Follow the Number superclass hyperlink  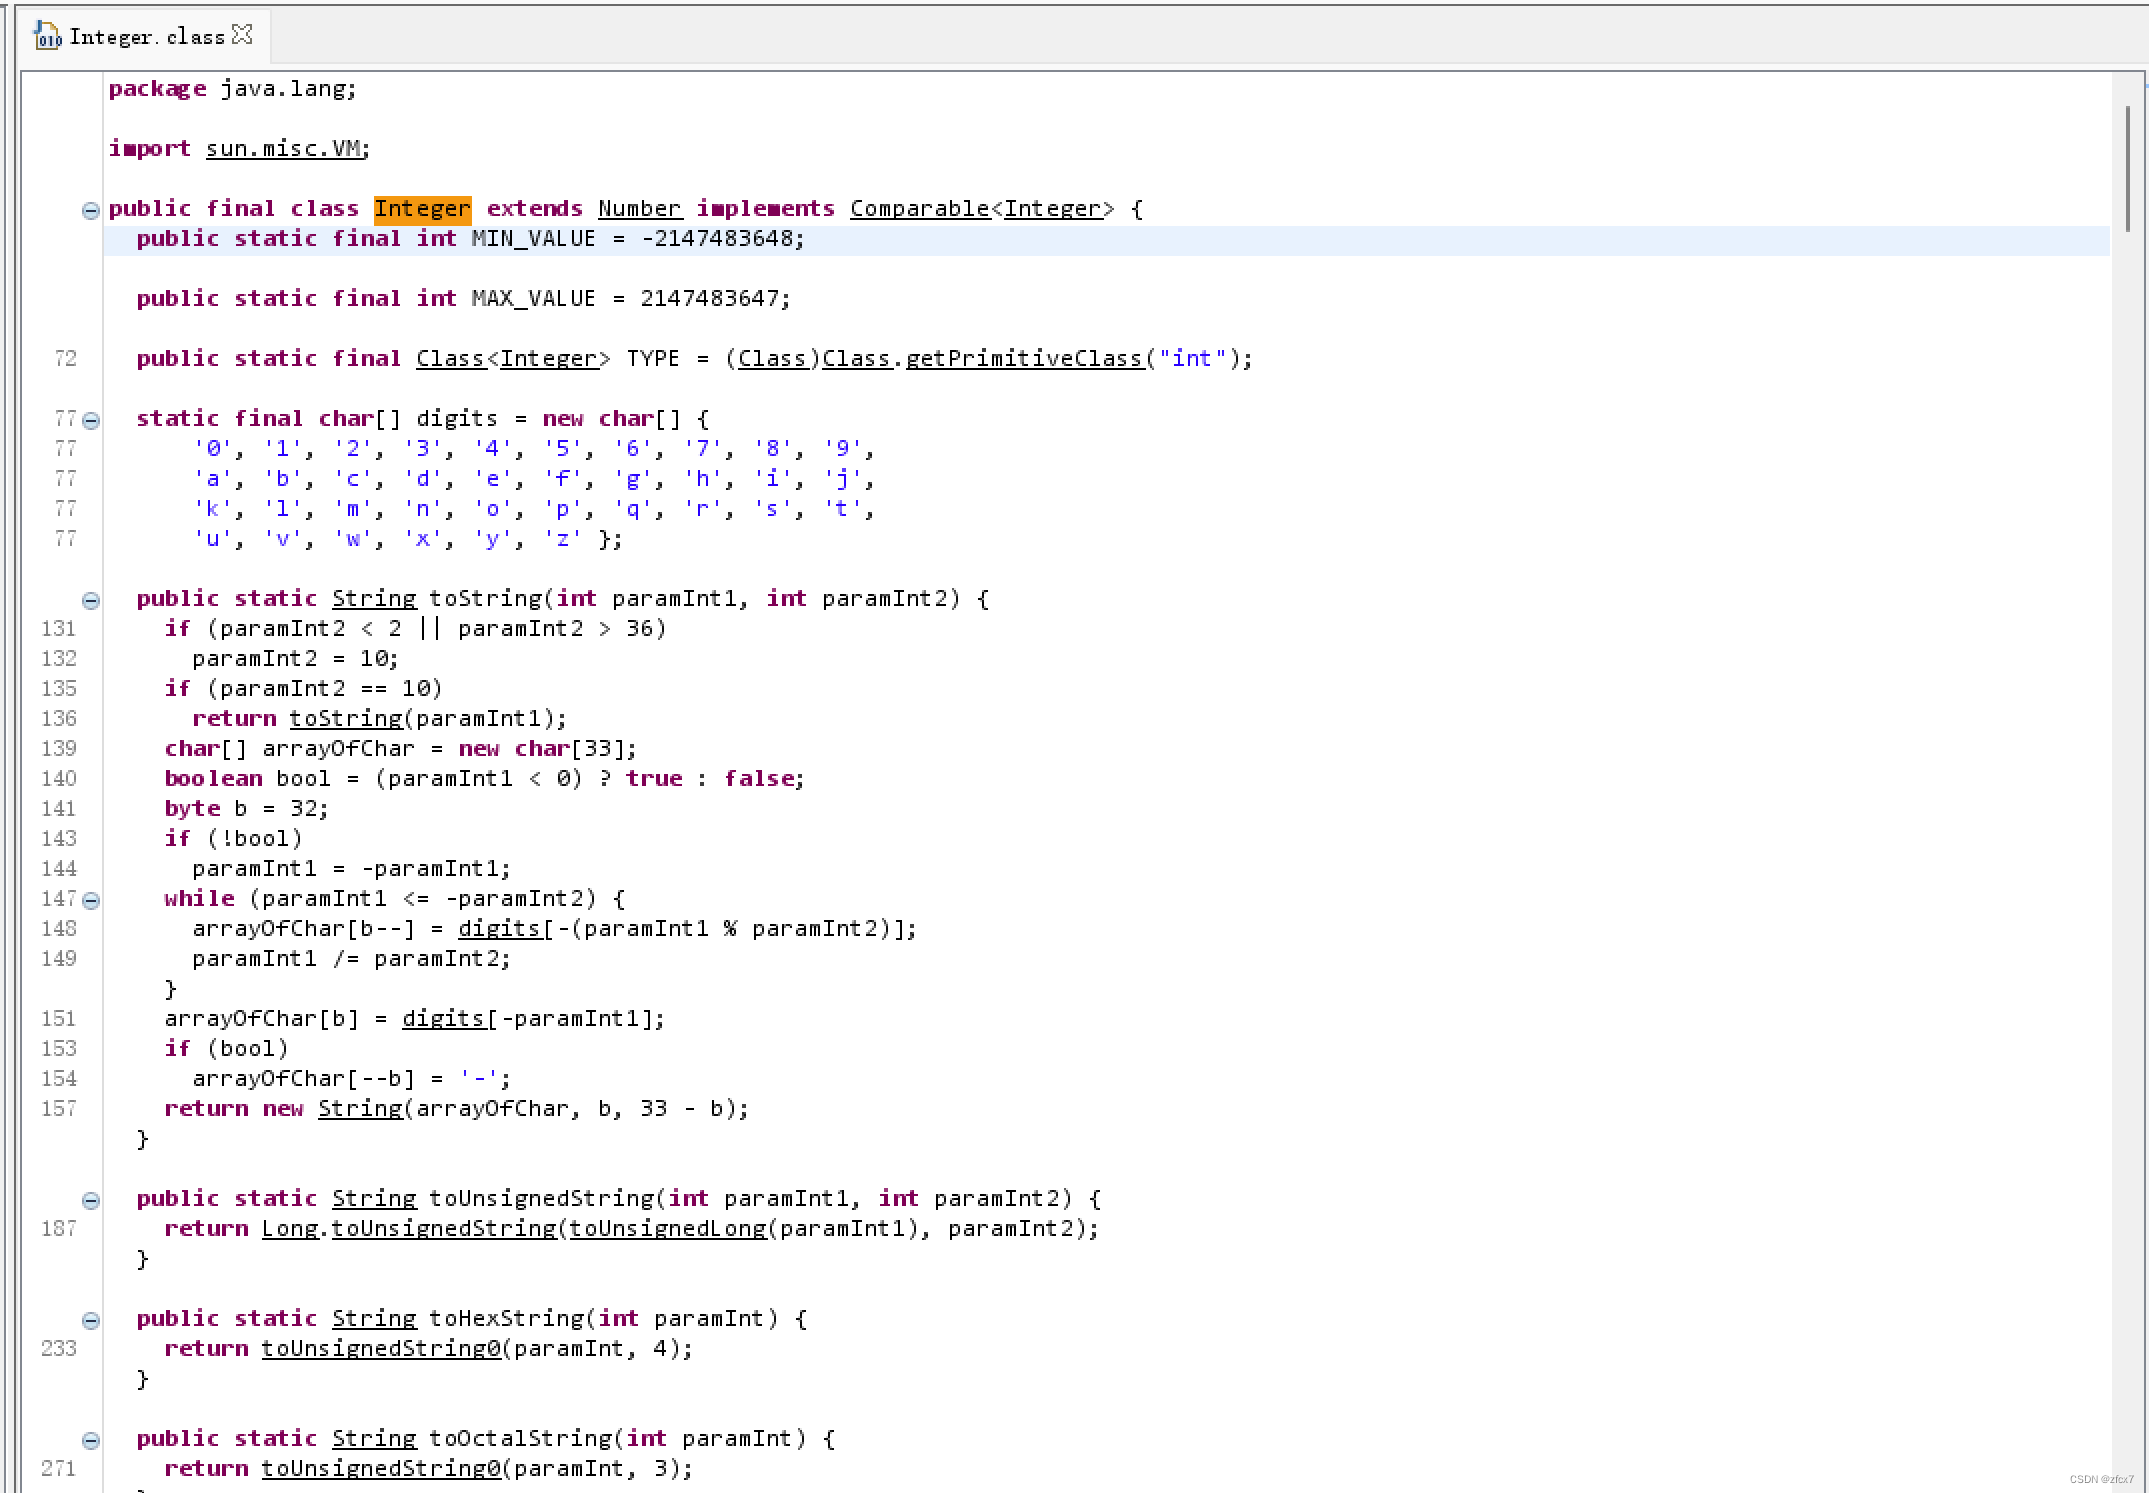pos(639,208)
